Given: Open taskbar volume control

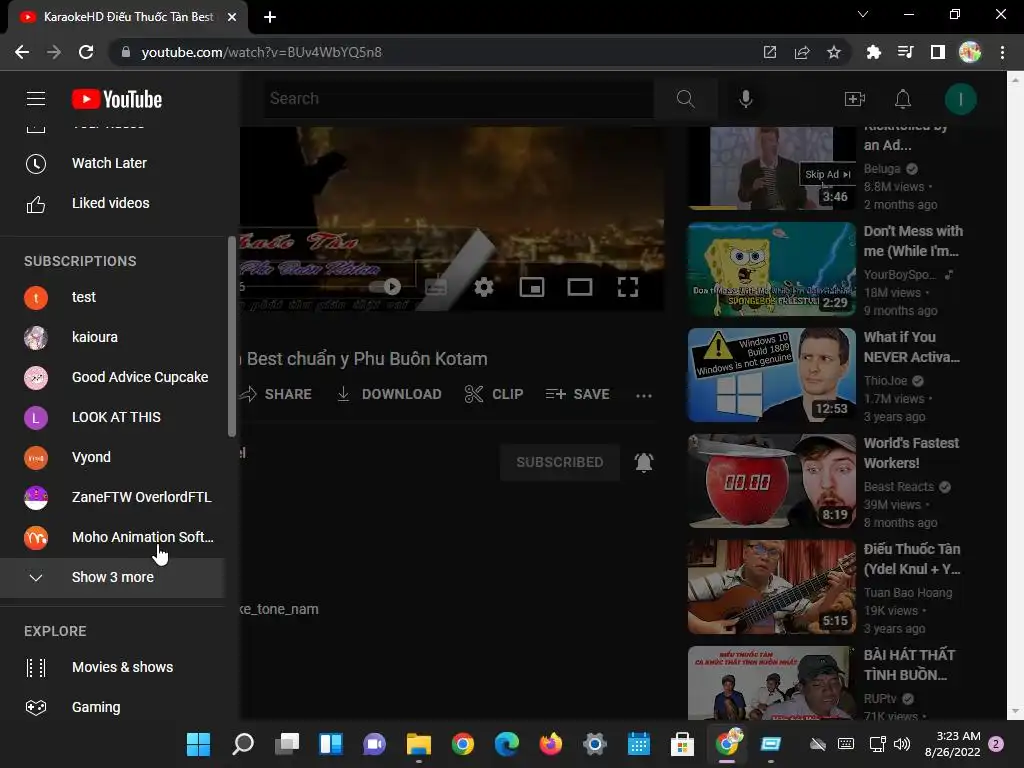Looking at the screenshot, I should (902, 744).
